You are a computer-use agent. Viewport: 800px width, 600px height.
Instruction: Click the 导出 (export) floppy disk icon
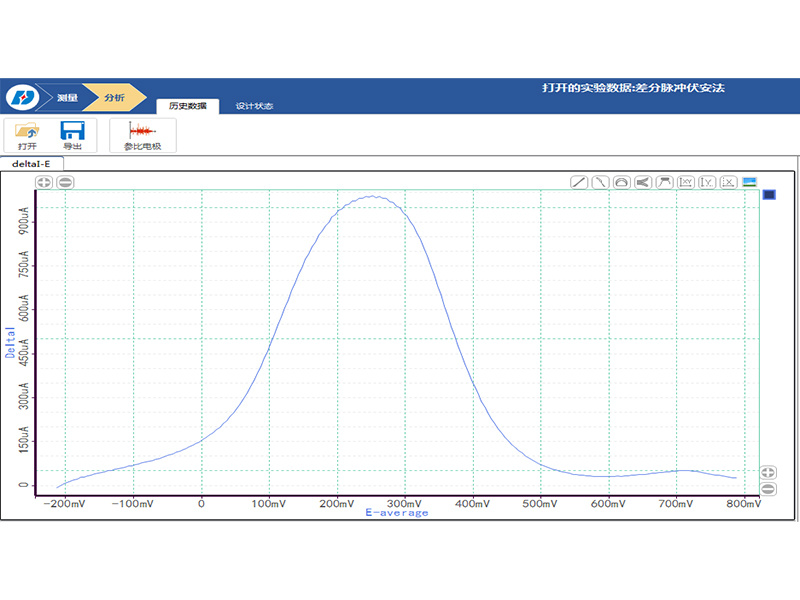tap(72, 131)
